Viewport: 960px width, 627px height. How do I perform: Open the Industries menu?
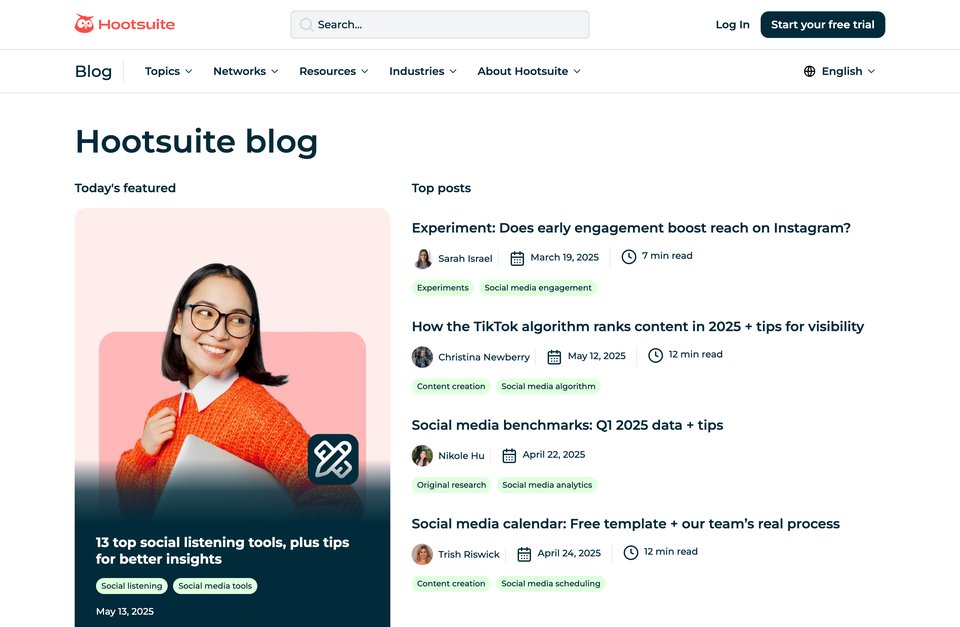click(x=422, y=71)
